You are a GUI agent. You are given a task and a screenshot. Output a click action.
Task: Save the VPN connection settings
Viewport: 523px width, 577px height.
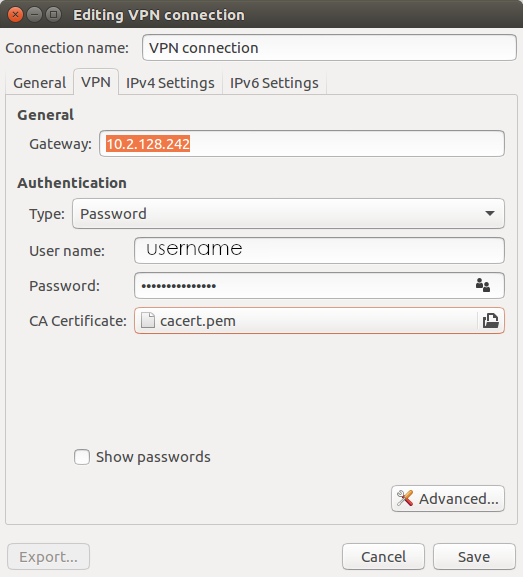point(474,556)
